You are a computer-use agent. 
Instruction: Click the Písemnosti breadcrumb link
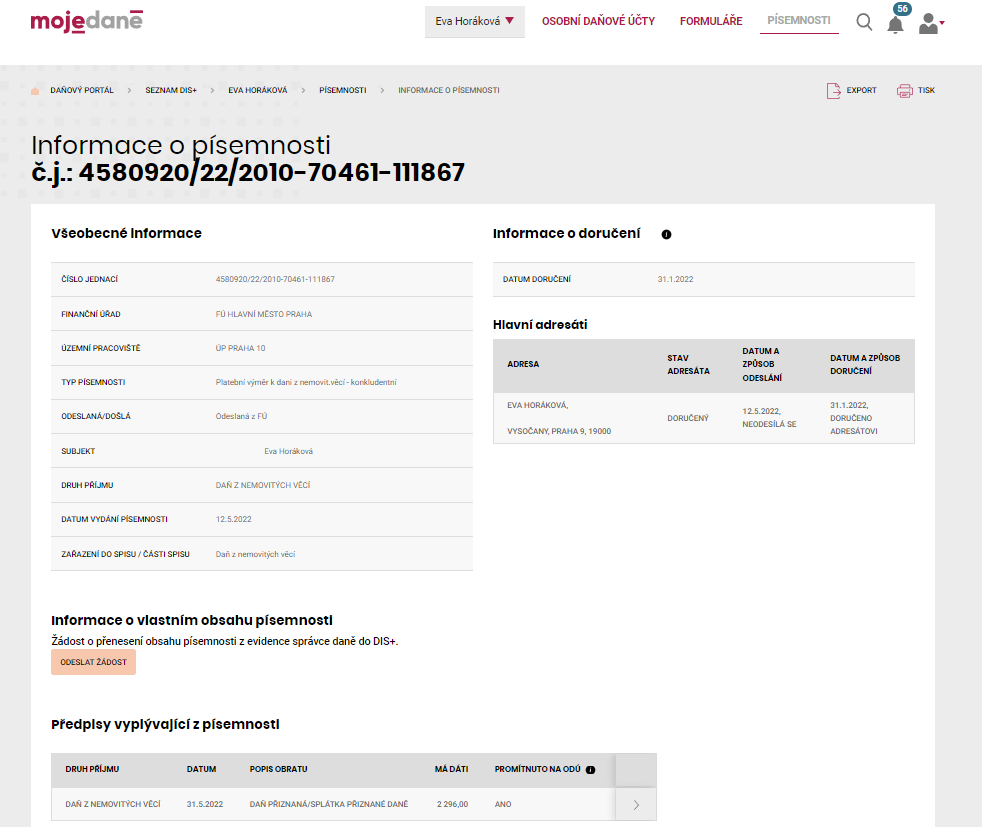tap(342, 91)
